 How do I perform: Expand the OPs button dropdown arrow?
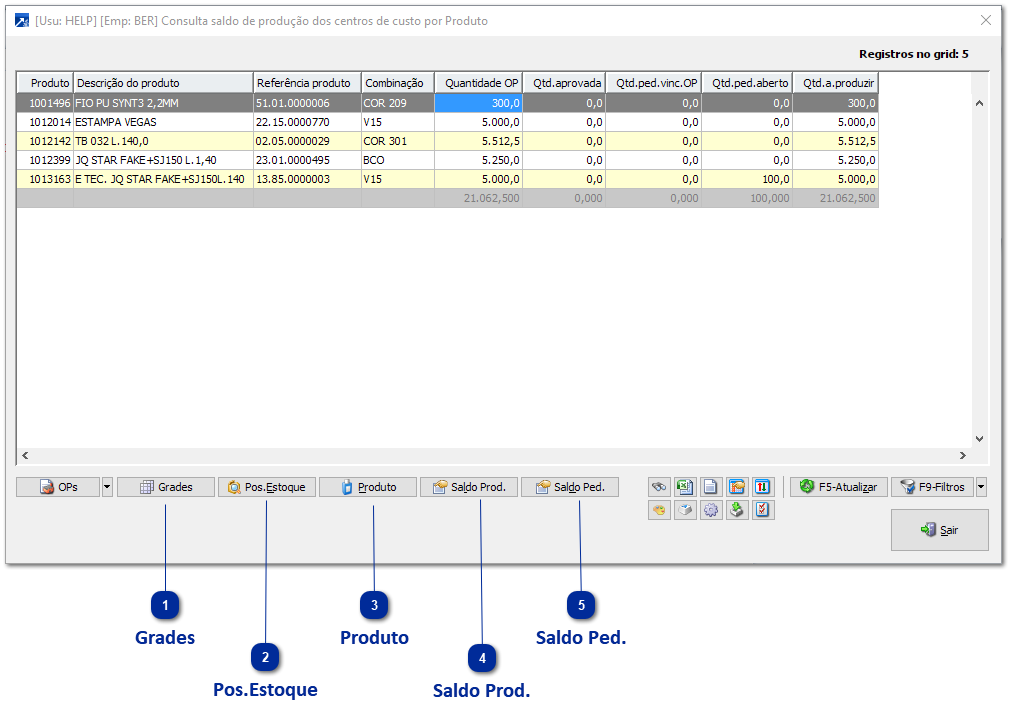coord(107,487)
